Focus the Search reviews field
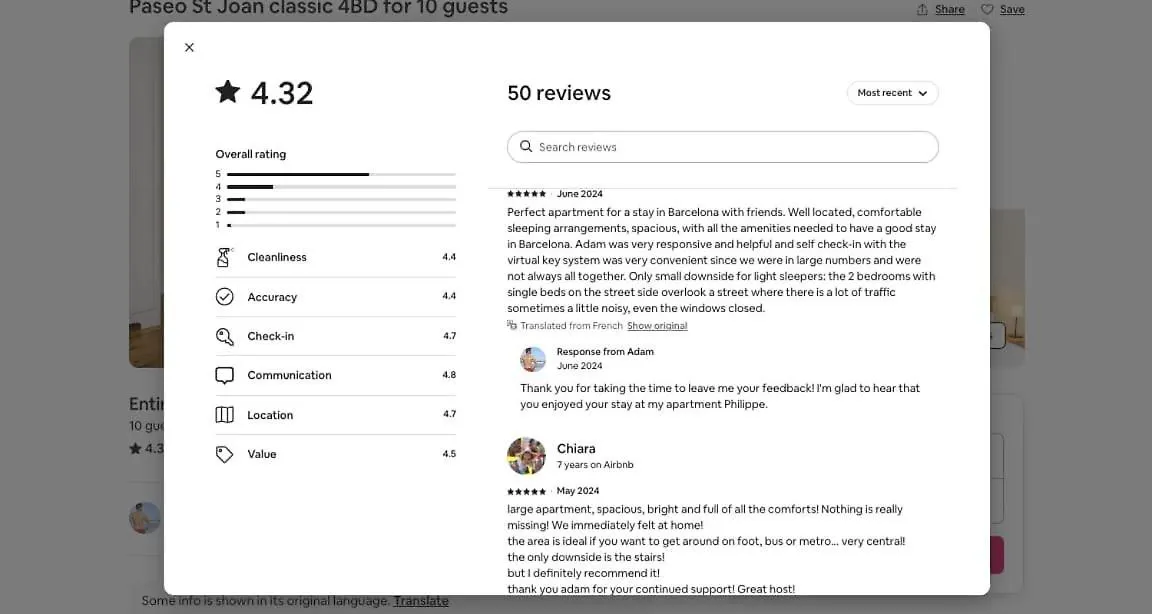1152x614 pixels. [x=723, y=147]
